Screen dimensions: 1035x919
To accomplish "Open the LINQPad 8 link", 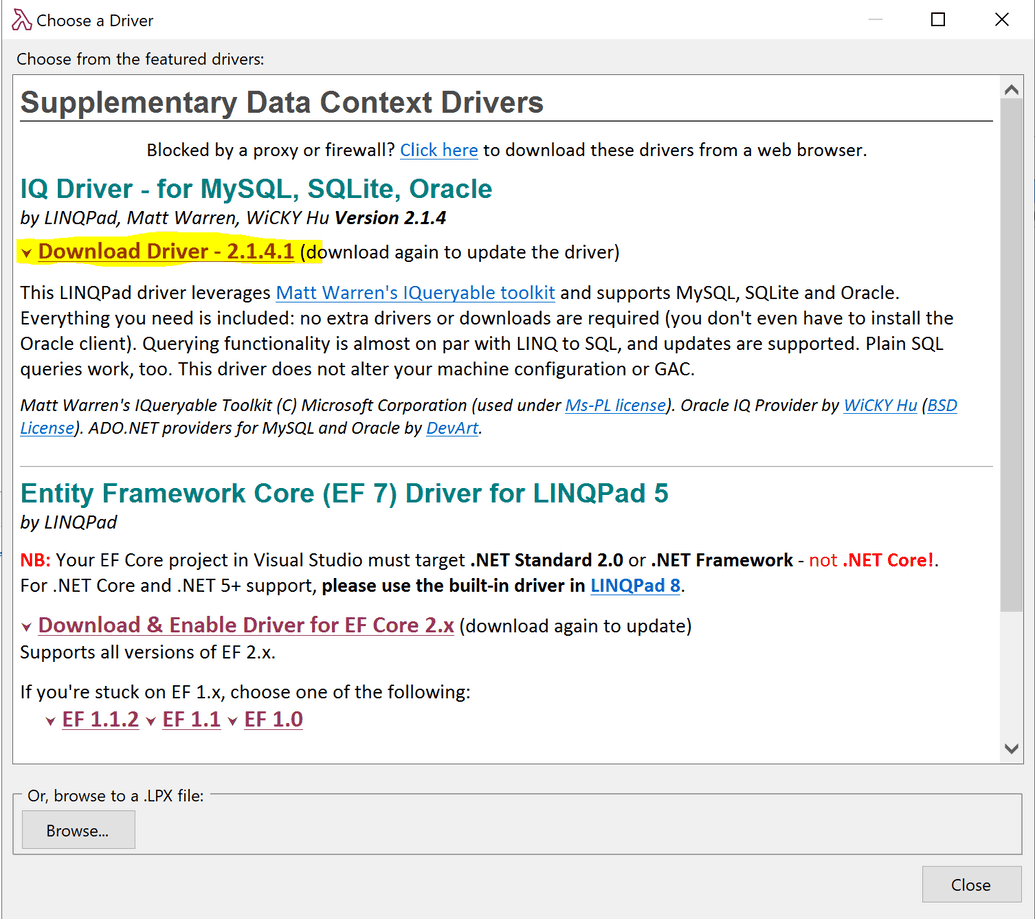I will point(635,587).
